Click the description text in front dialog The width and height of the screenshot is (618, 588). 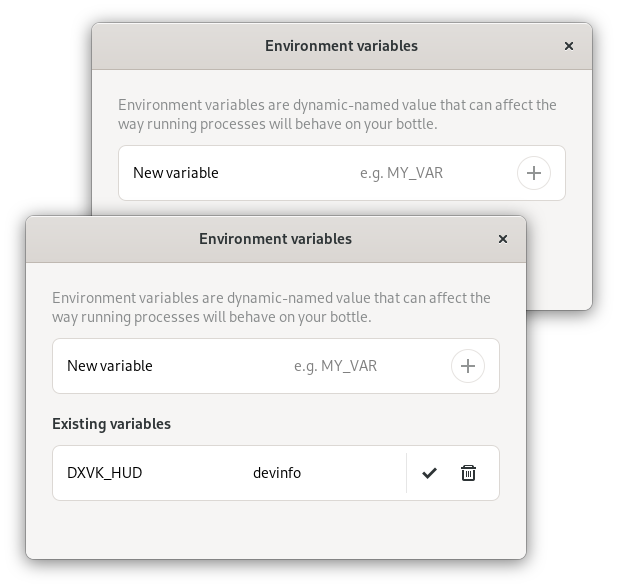click(x=271, y=307)
